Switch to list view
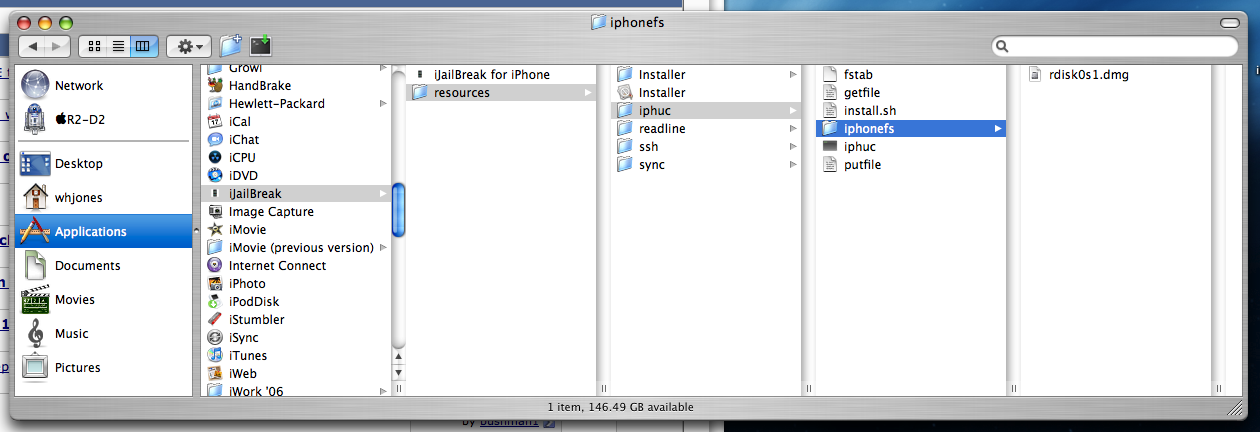1260x432 pixels. 118,46
